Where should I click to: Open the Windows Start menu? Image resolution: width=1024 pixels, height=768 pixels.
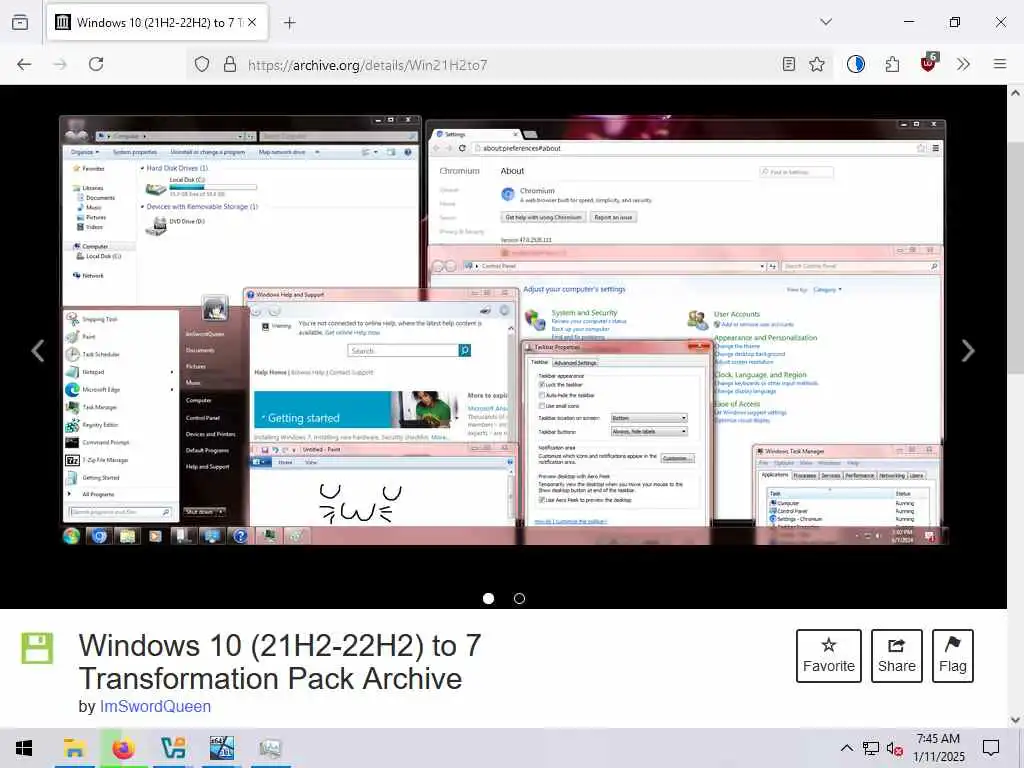pyautogui.click(x=24, y=748)
